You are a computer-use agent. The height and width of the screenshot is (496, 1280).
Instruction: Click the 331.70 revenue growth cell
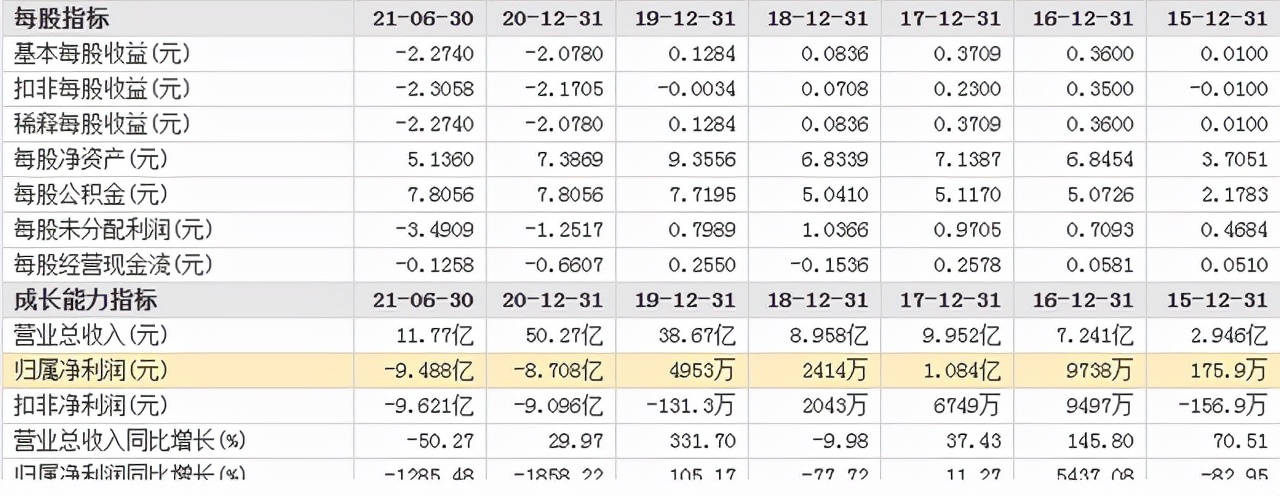705,440
